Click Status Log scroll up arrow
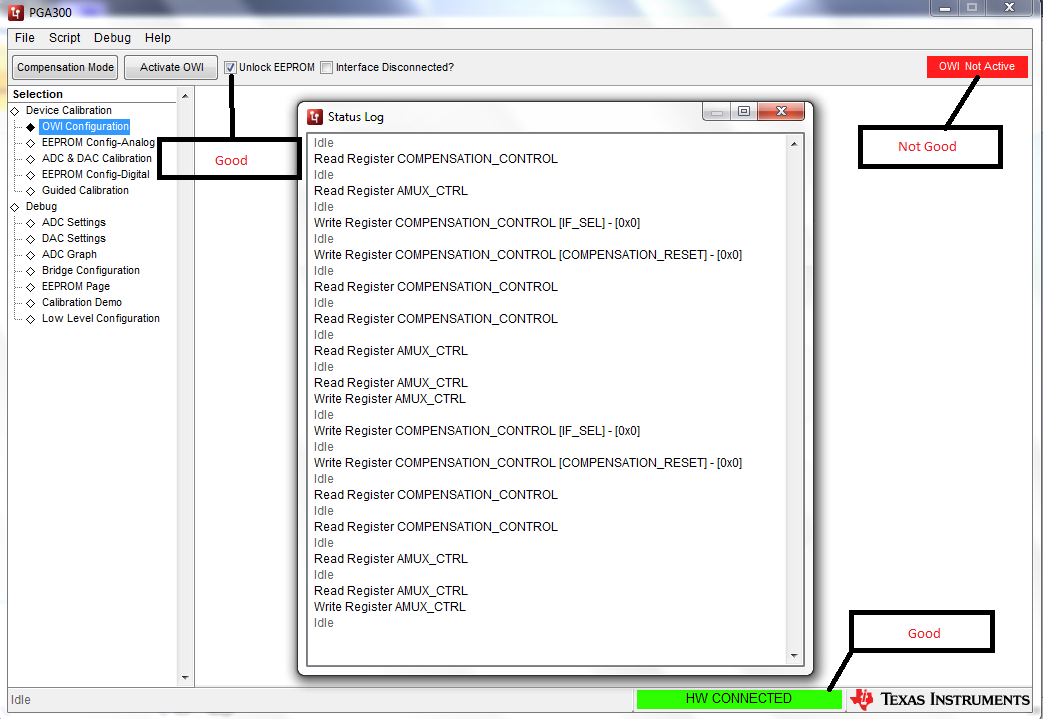Viewport: 1043px width, 719px height. tap(794, 144)
